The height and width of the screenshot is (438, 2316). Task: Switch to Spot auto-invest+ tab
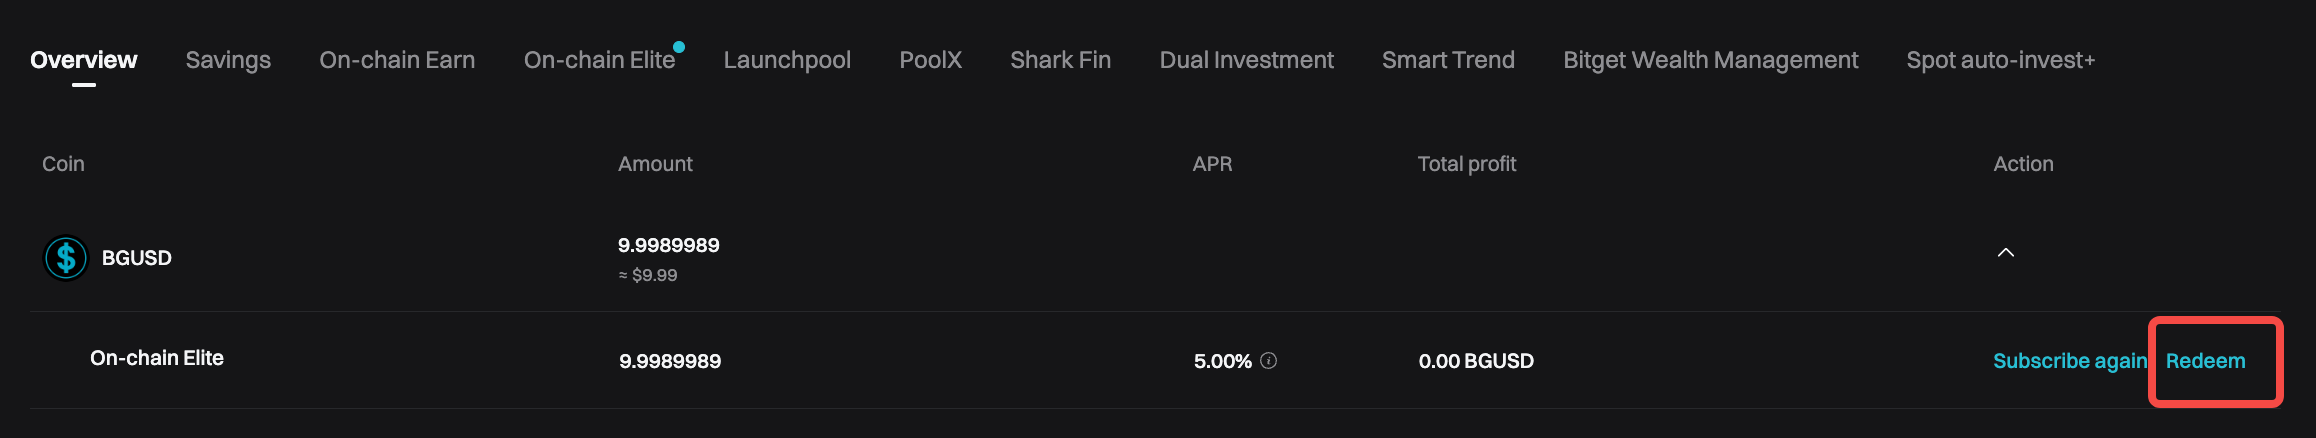click(x=2000, y=60)
